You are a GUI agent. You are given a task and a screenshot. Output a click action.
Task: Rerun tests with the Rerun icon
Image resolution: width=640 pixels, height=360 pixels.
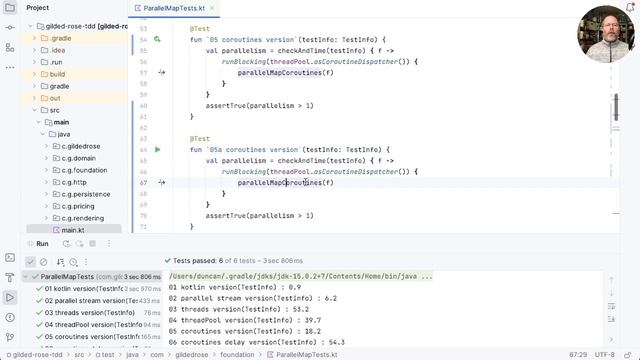(x=66, y=244)
